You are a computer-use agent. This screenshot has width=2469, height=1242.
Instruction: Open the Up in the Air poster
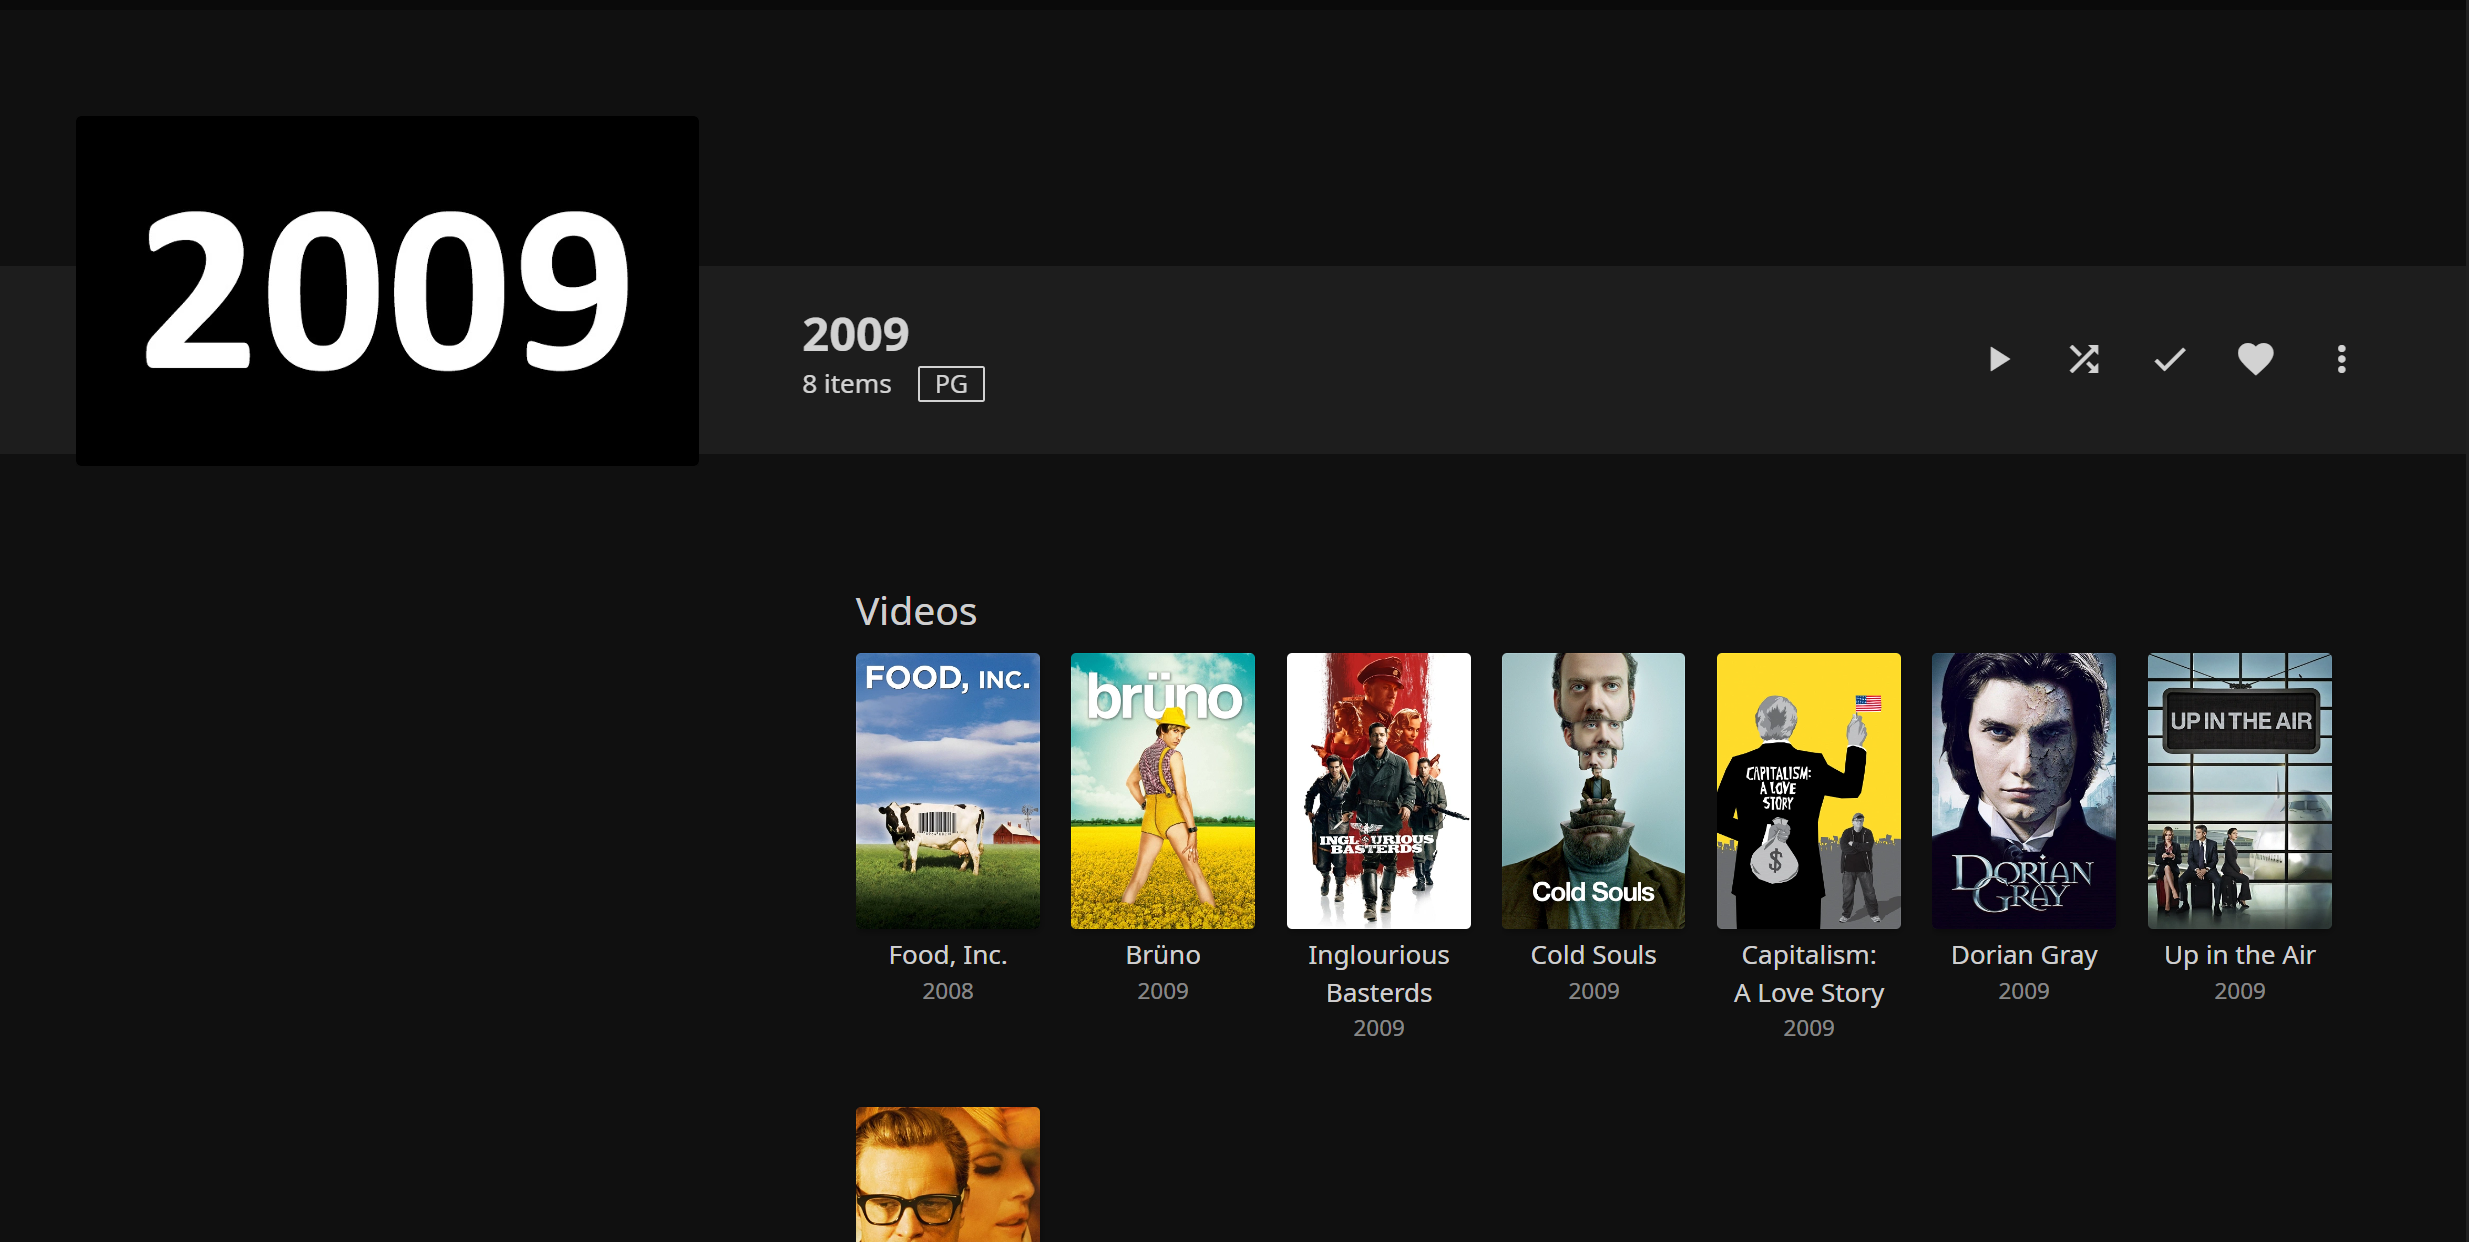click(x=2239, y=790)
